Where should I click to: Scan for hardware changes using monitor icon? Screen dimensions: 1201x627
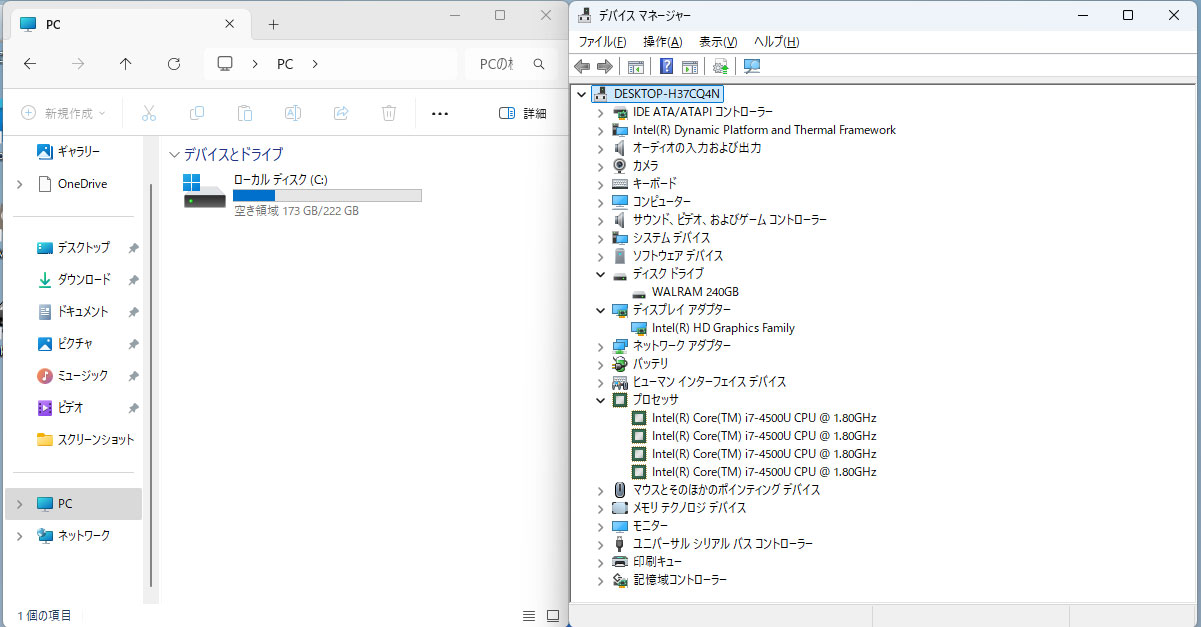coord(752,66)
